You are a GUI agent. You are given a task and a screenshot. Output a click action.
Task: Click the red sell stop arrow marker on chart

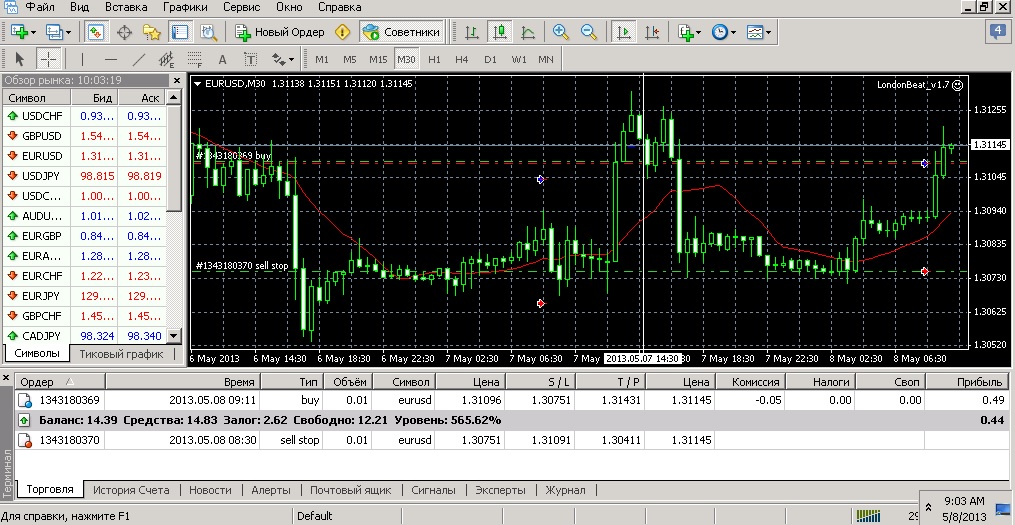(925, 271)
